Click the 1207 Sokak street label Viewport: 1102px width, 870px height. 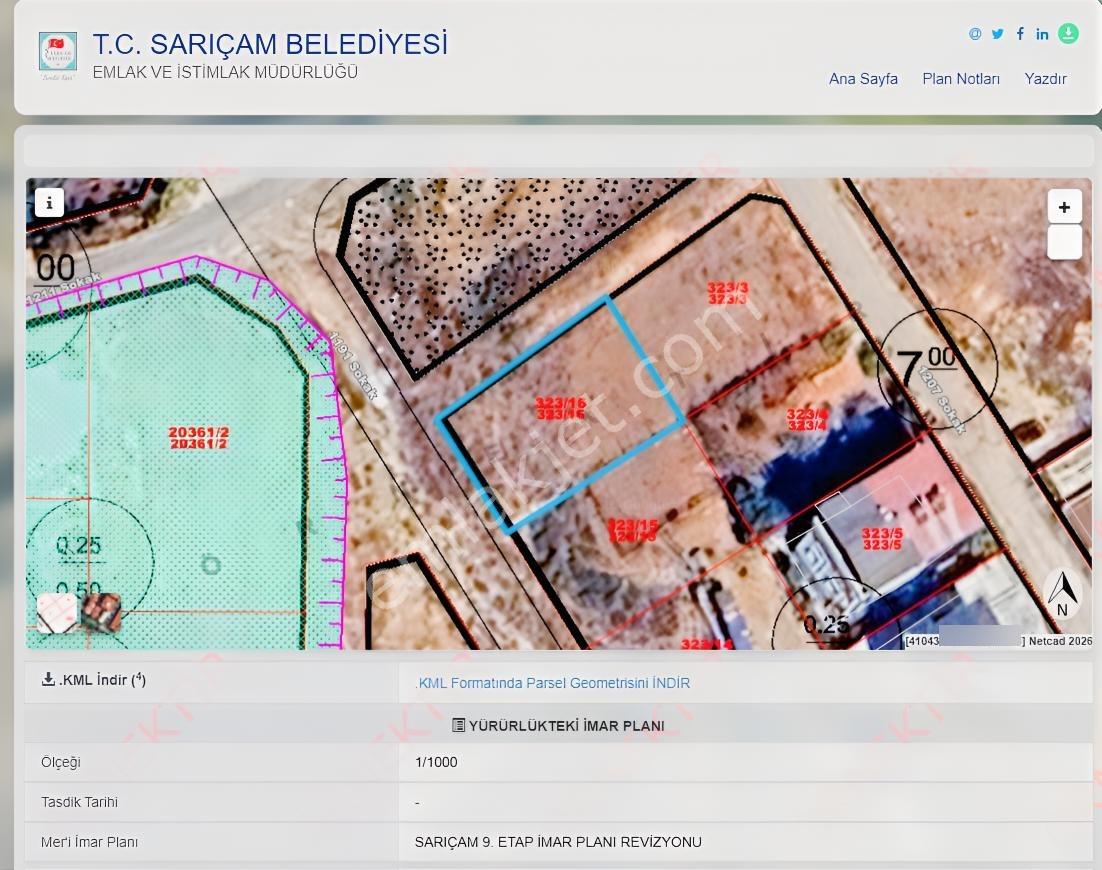942,399
